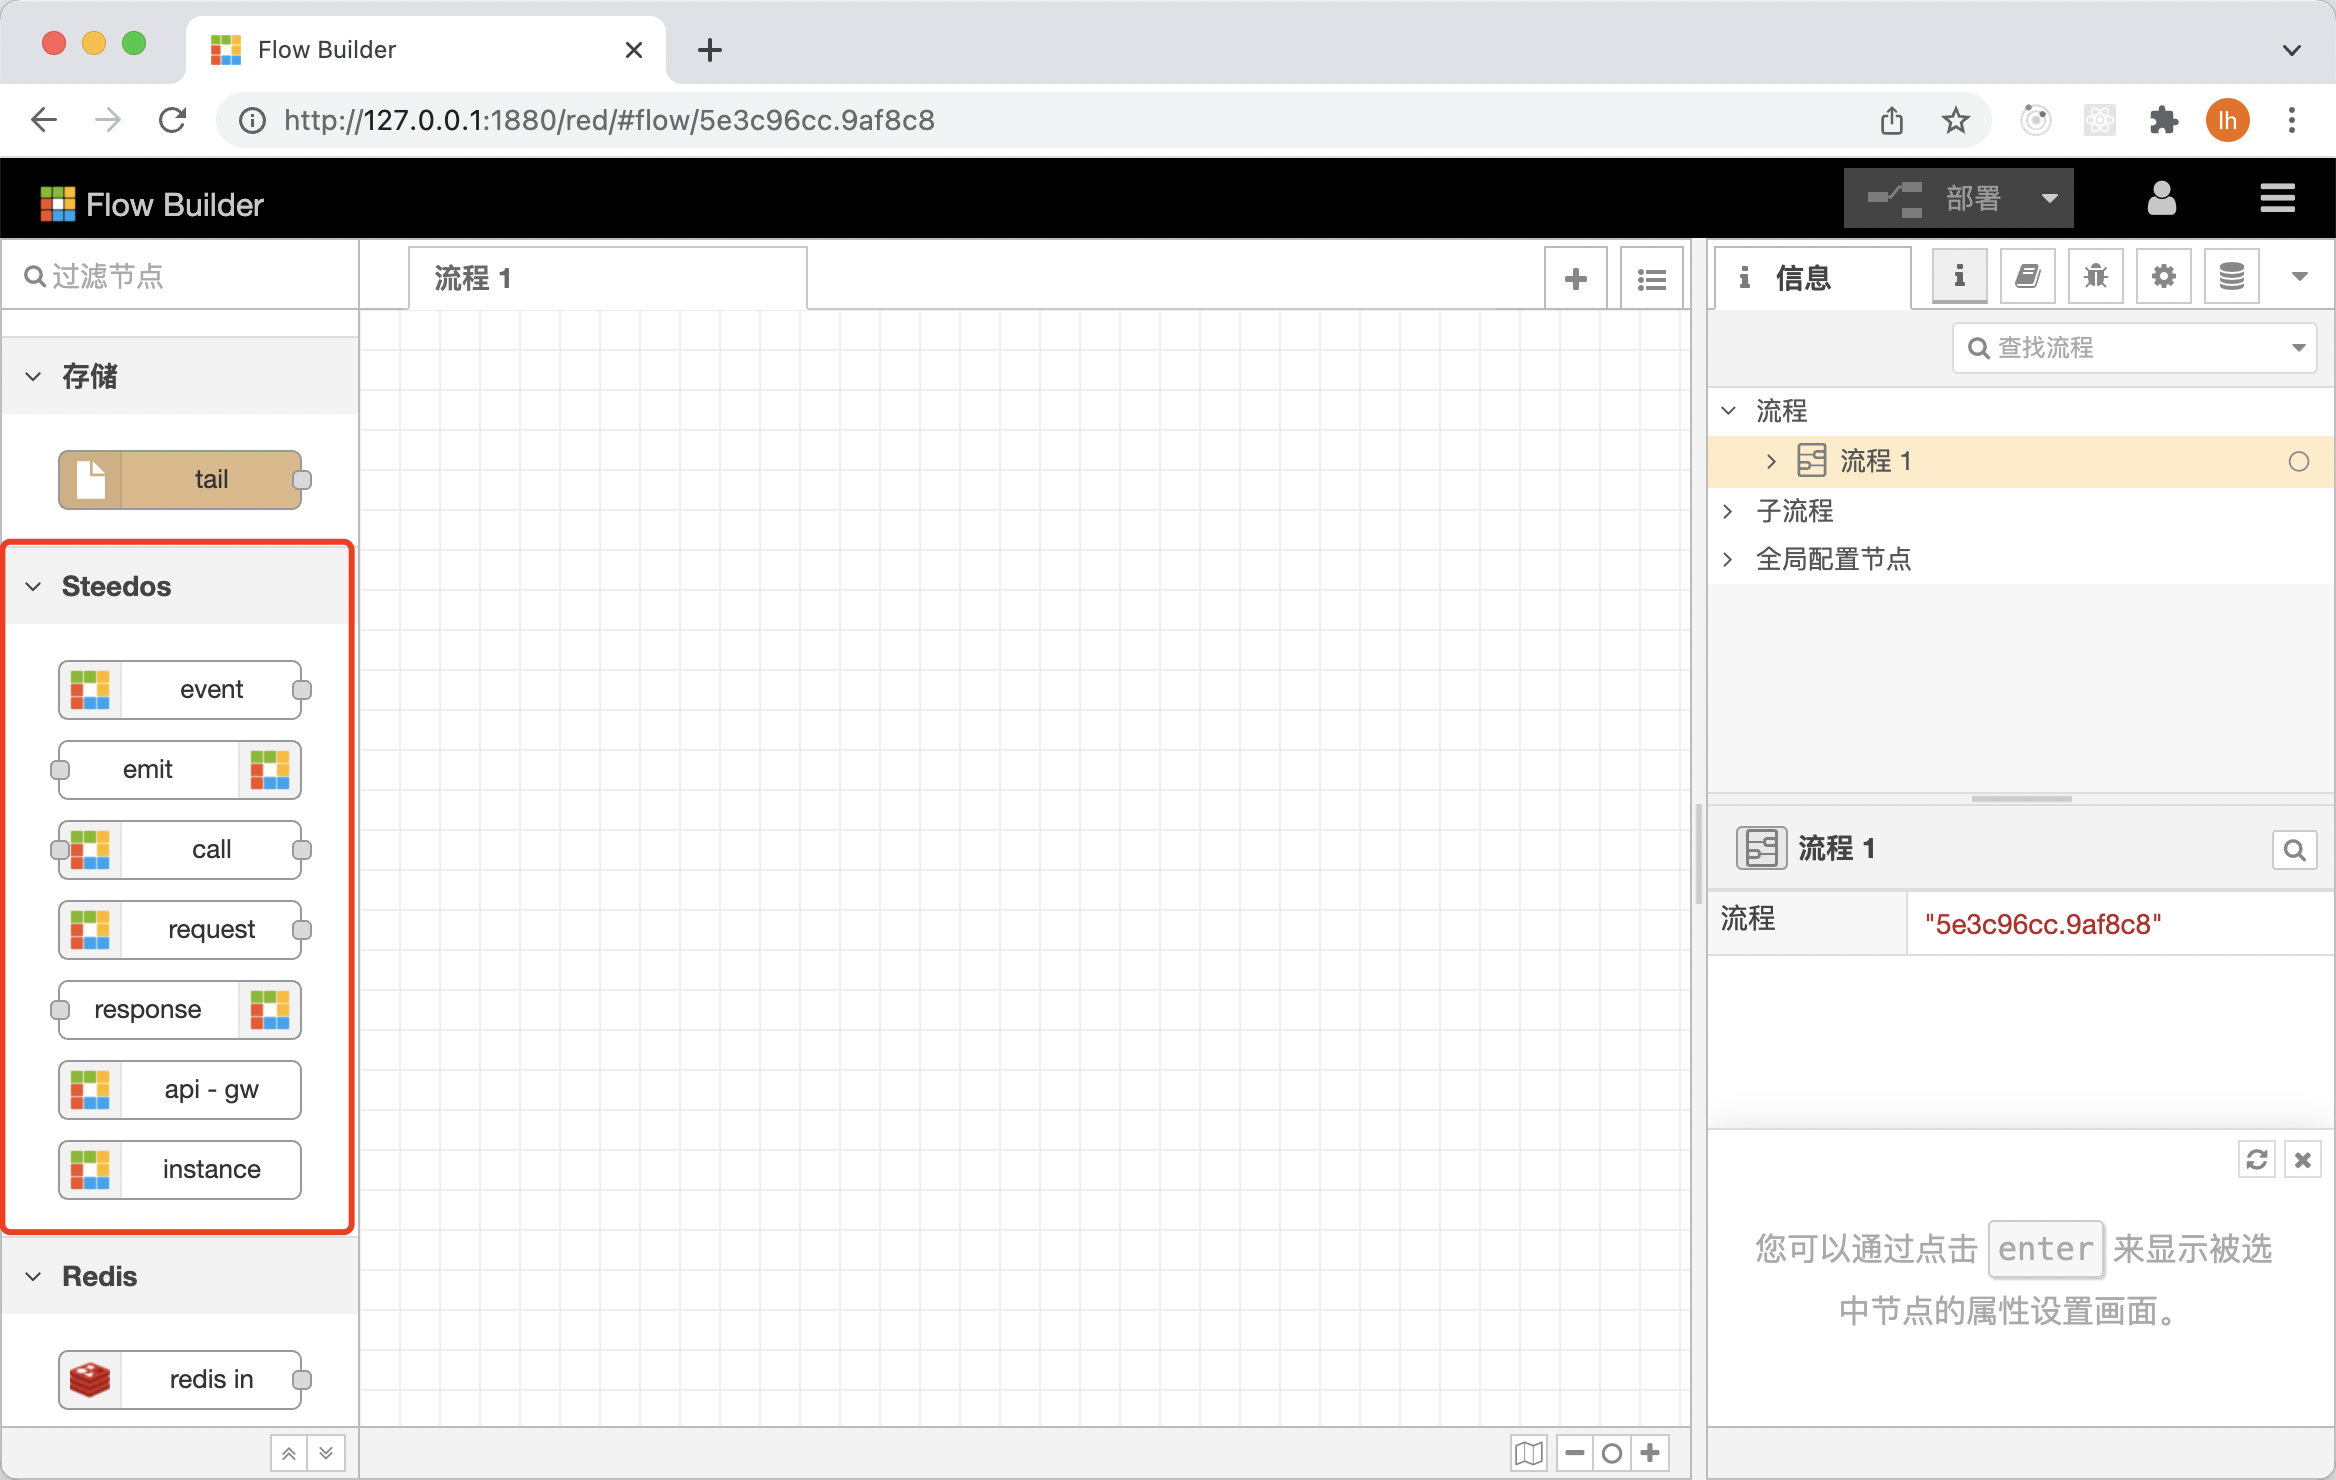Open the info sidebar tab icon
This screenshot has height=1480, width=2336.
[x=1959, y=277]
